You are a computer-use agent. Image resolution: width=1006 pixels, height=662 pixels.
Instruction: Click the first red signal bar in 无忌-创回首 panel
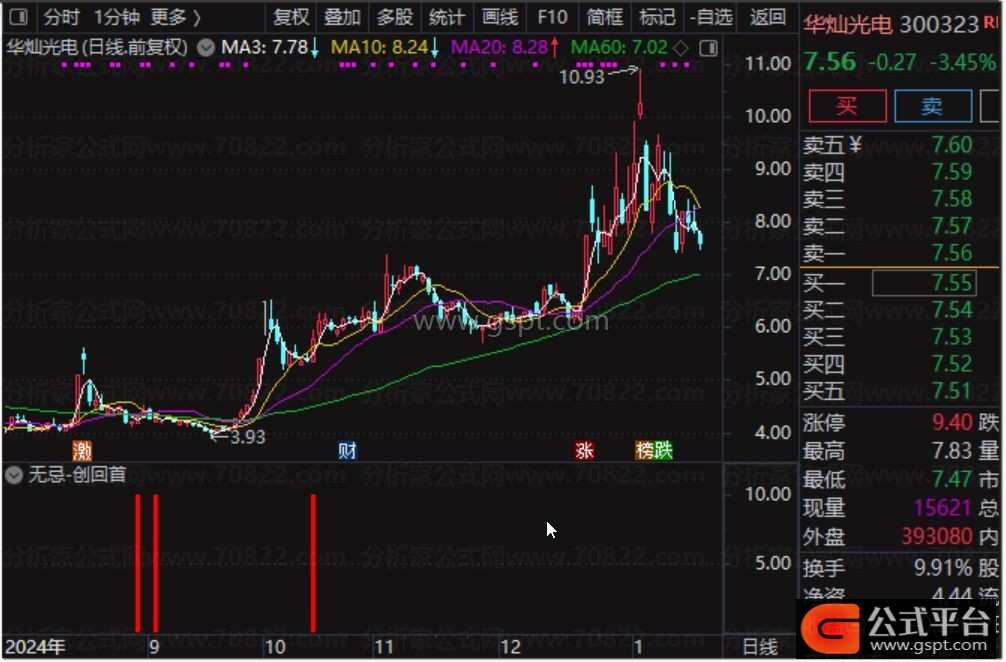point(138,563)
